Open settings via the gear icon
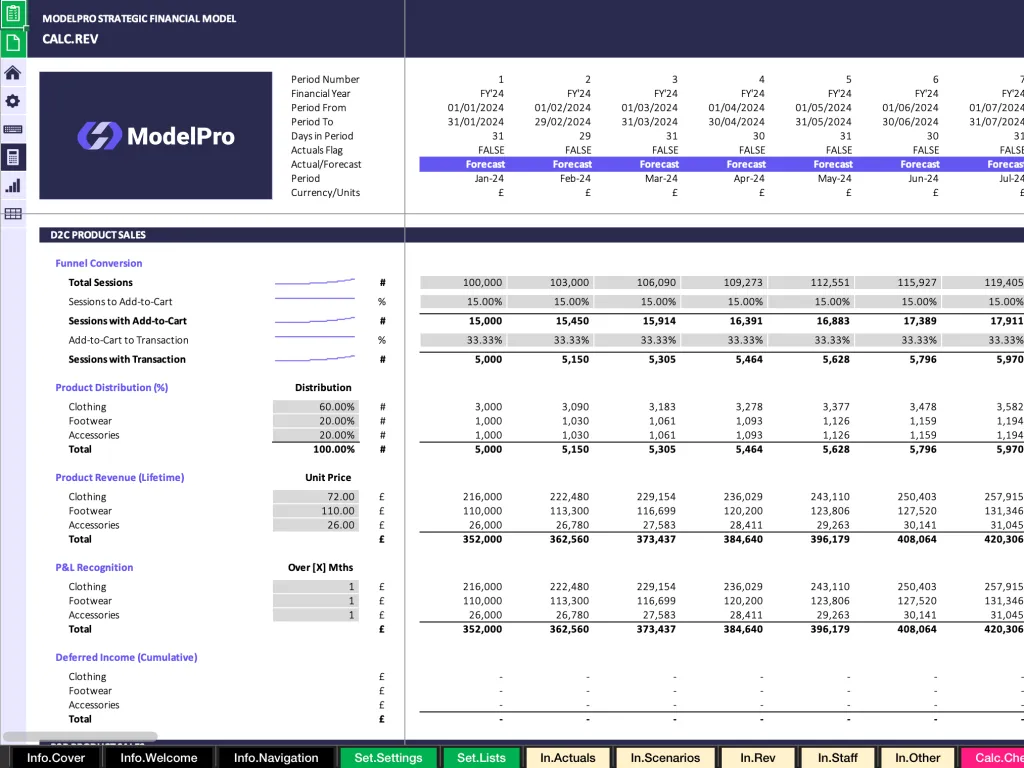Image resolution: width=1024 pixels, height=768 pixels. coord(13,101)
